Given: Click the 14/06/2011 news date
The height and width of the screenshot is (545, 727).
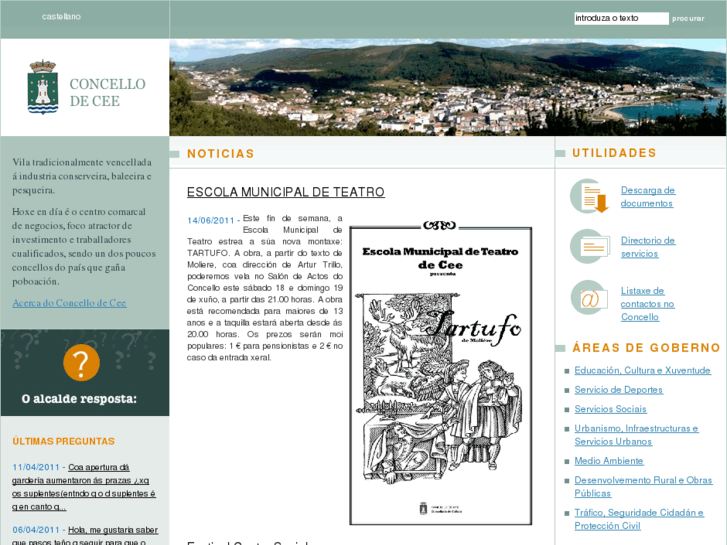Looking at the screenshot, I should pyautogui.click(x=210, y=220).
